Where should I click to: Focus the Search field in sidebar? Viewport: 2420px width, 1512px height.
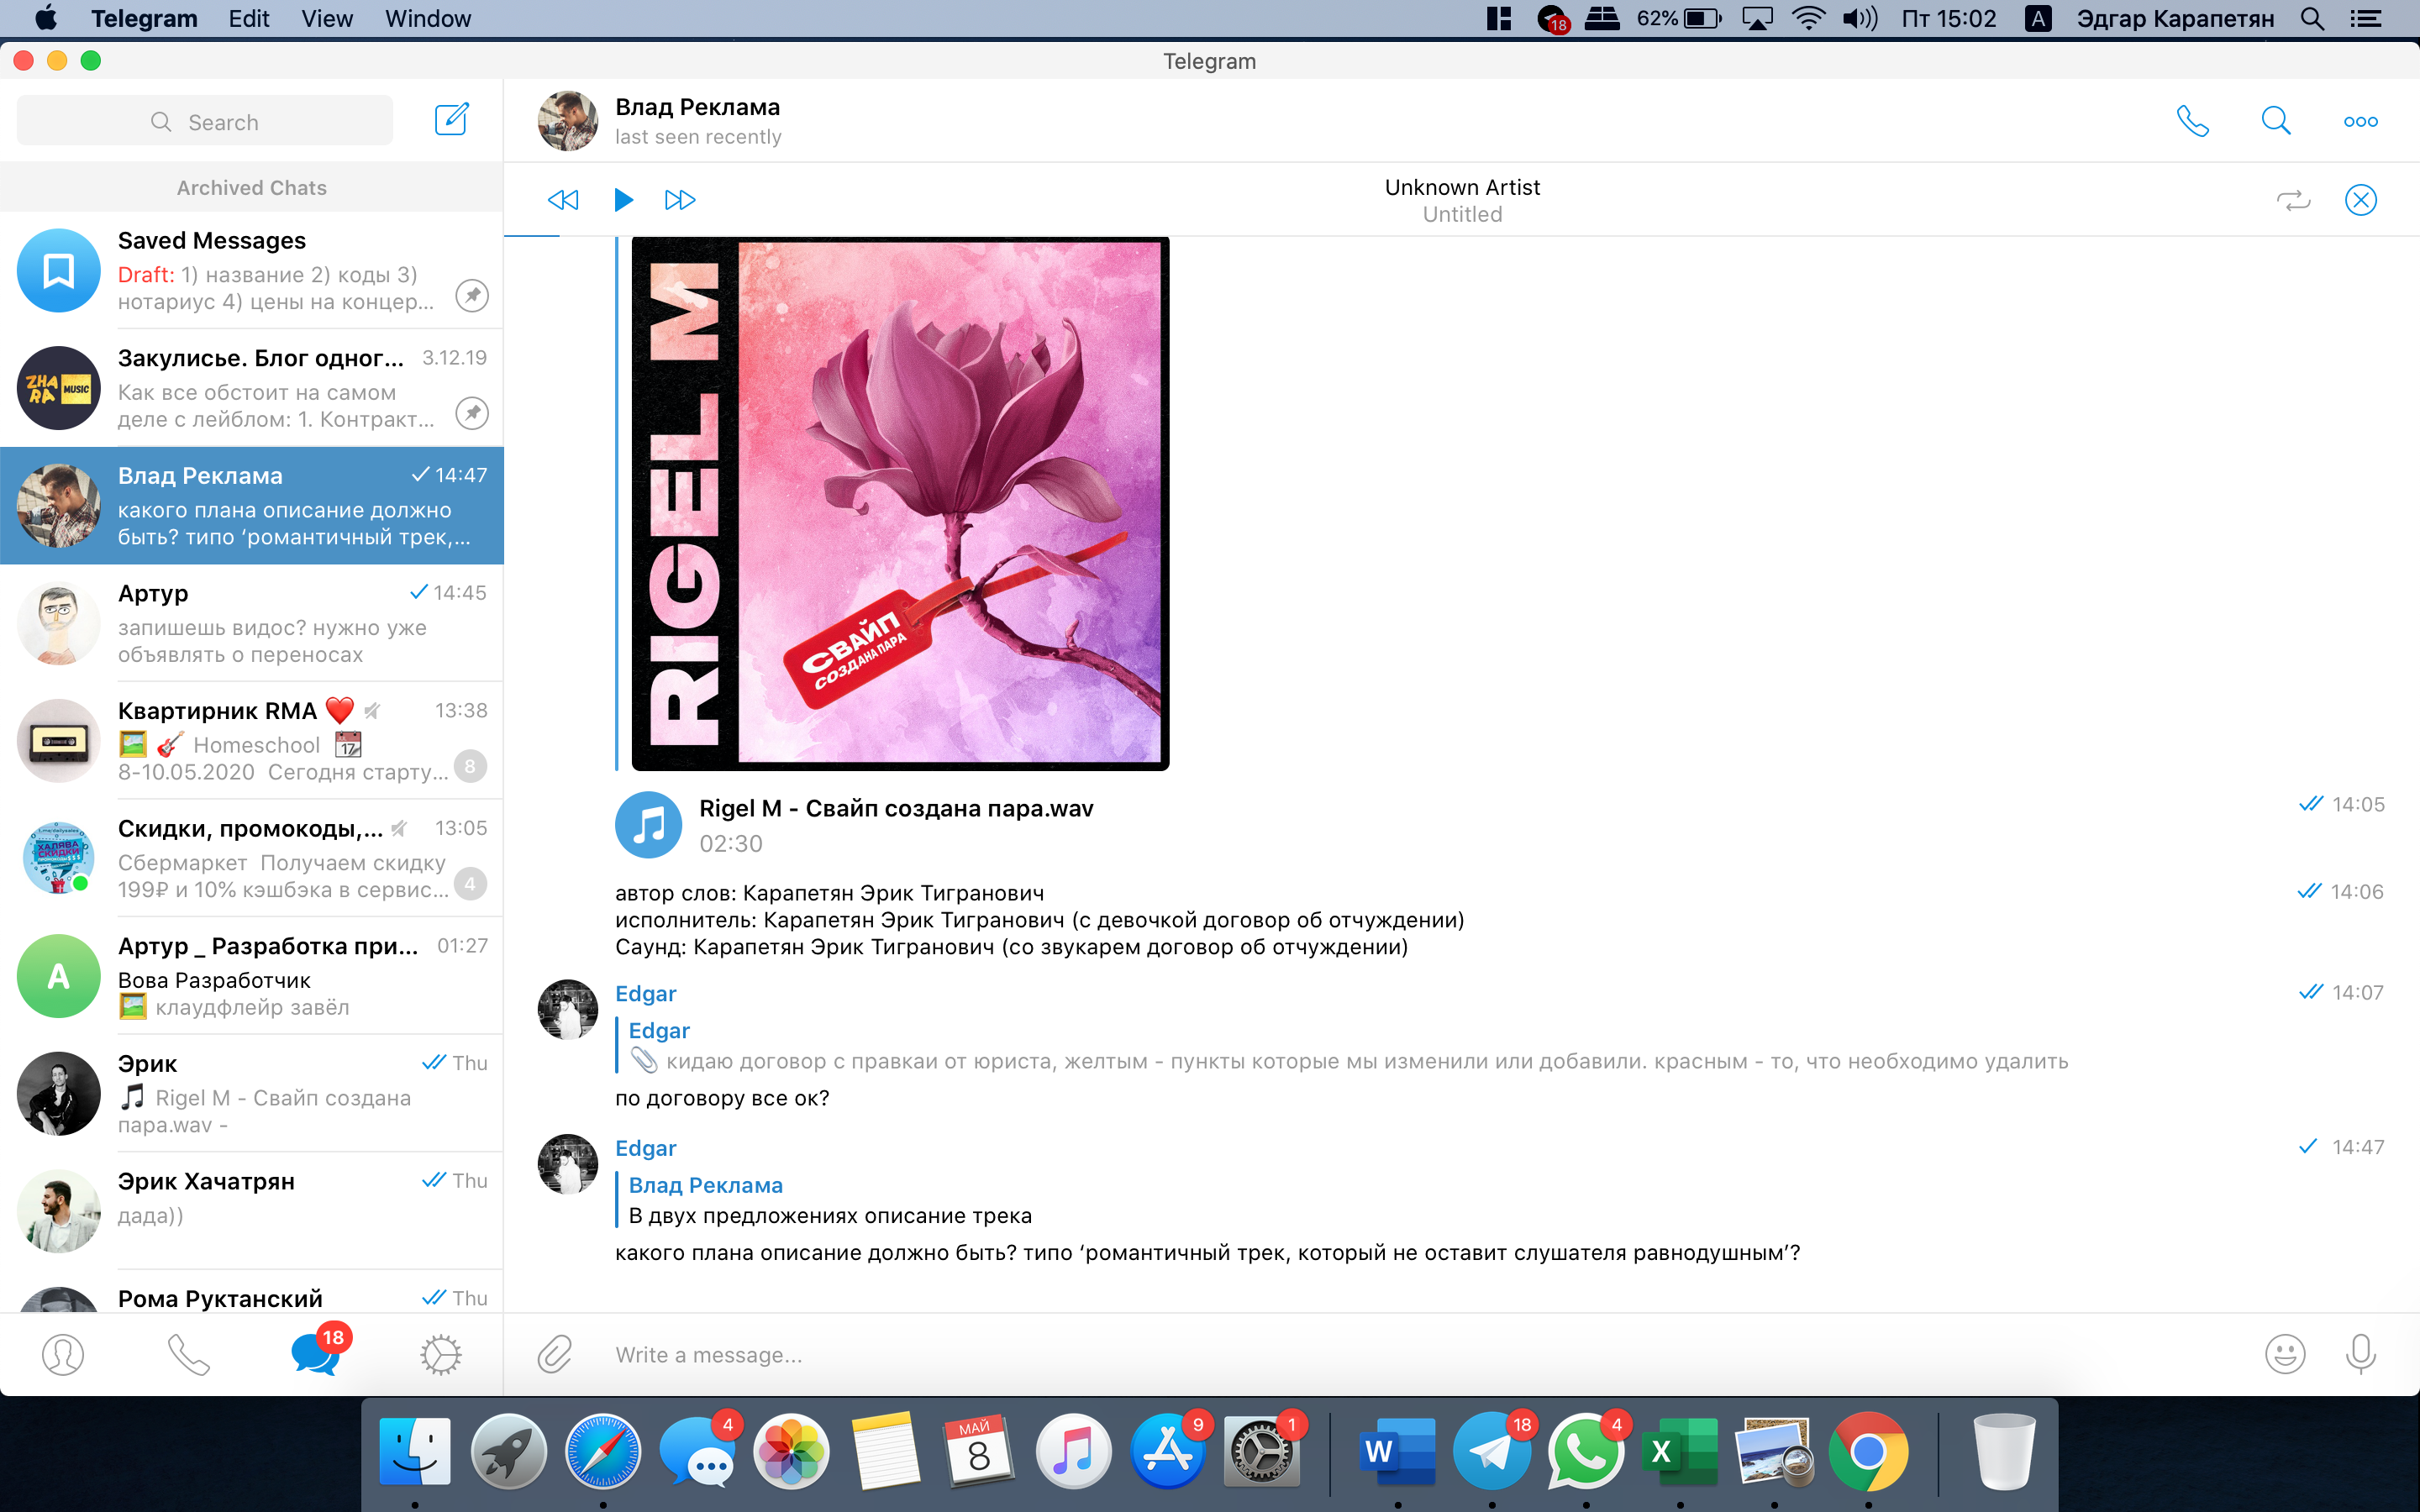coord(205,121)
